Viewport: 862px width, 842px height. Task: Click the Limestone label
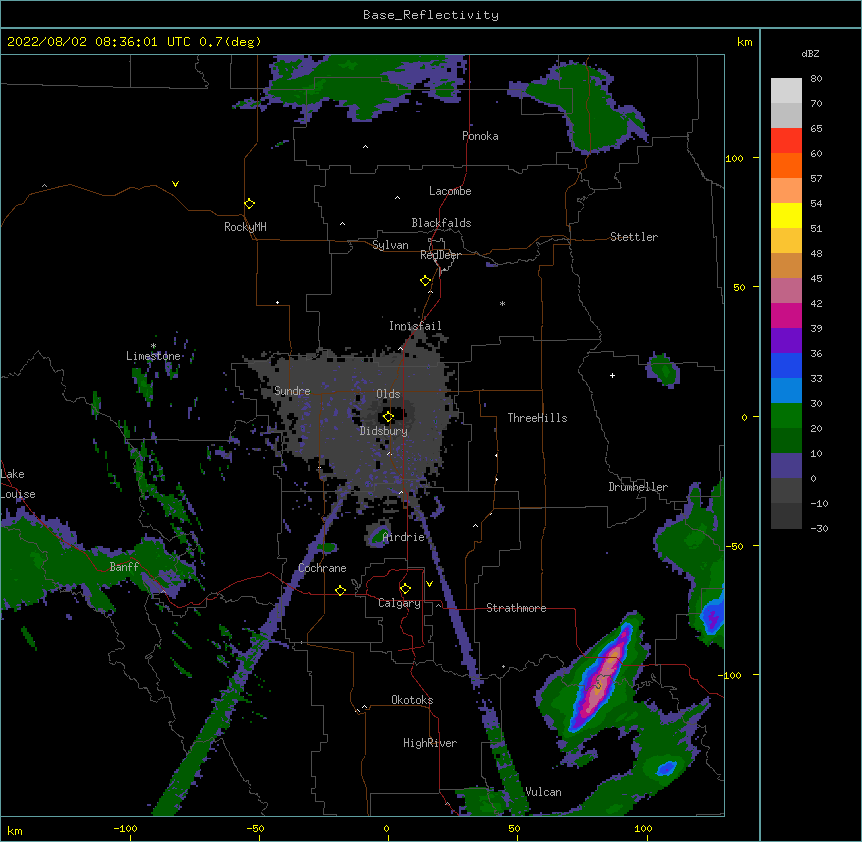153,356
